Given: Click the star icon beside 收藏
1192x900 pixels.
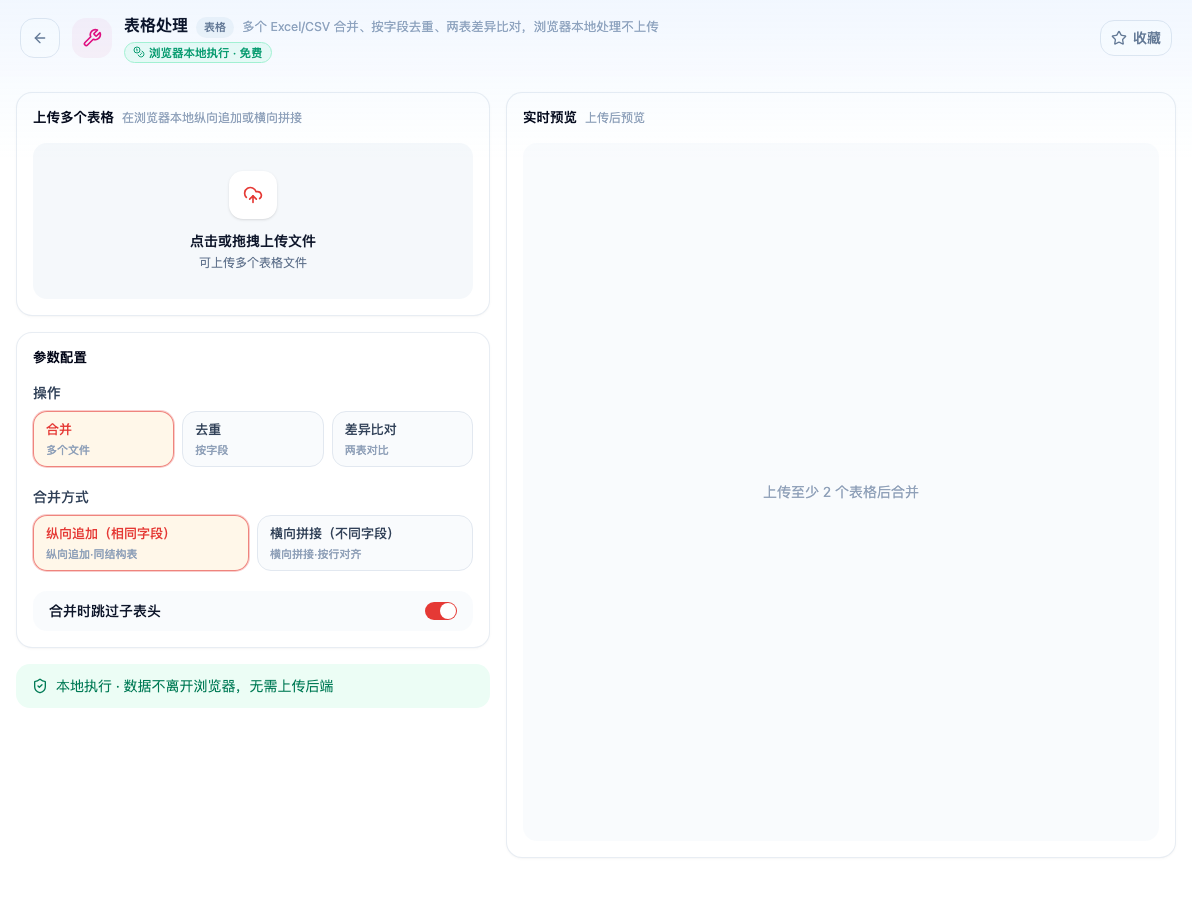Looking at the screenshot, I should 1119,38.
